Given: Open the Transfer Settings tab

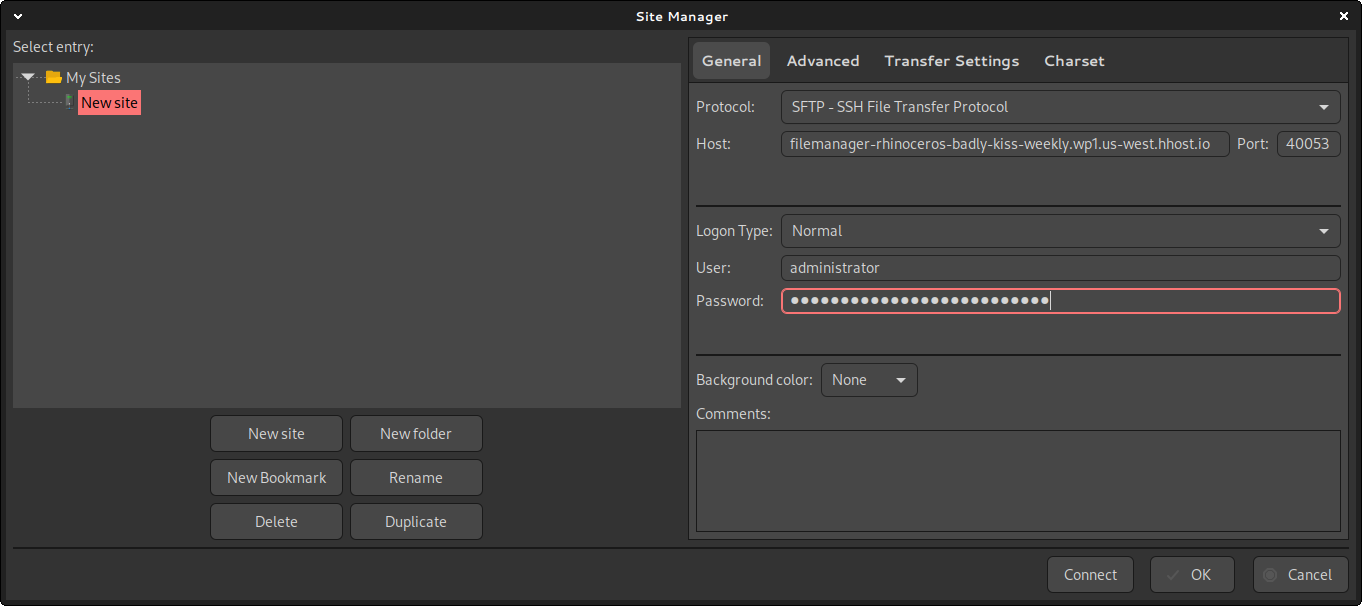Looking at the screenshot, I should coord(951,61).
